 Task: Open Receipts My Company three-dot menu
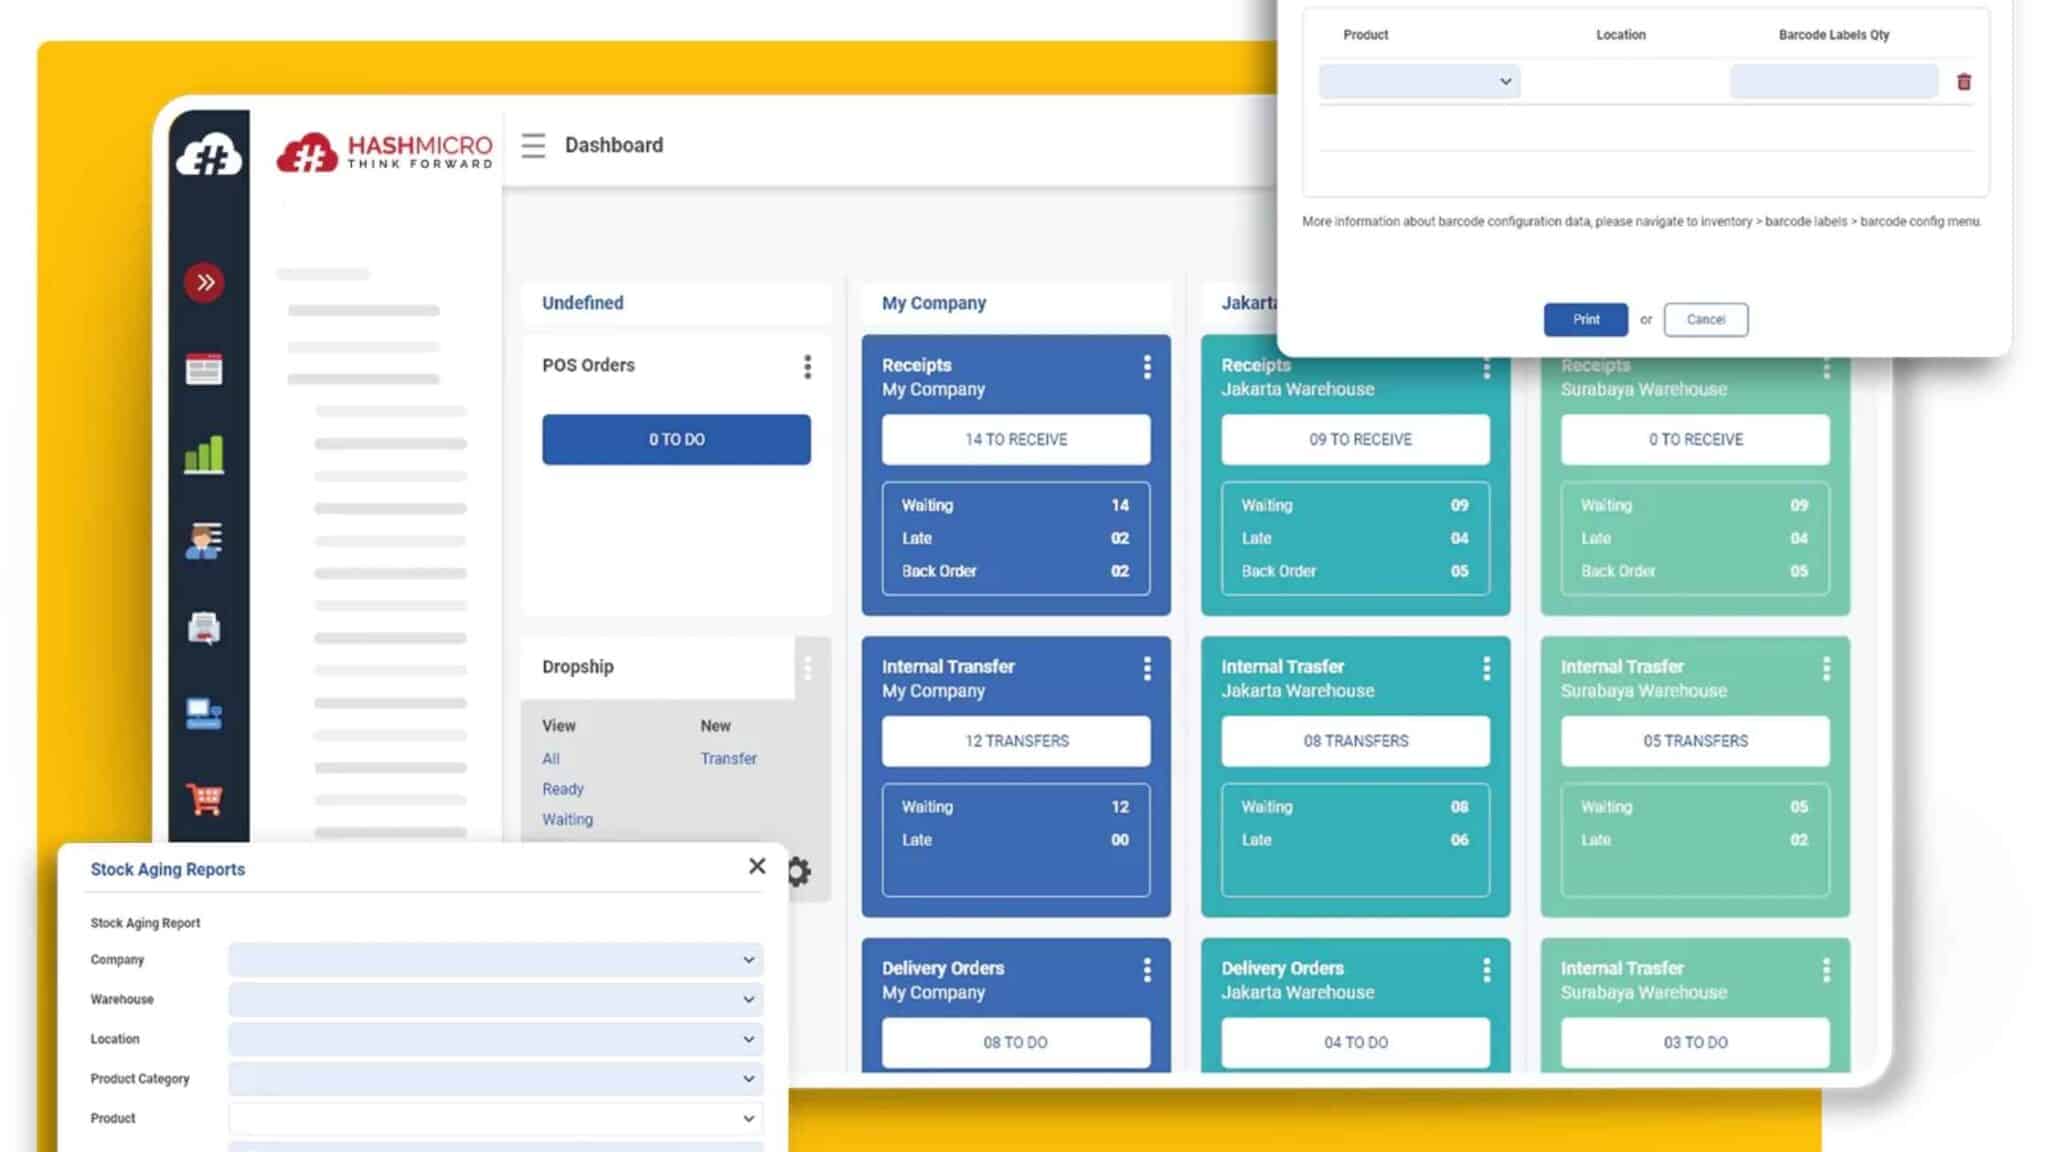1147,367
